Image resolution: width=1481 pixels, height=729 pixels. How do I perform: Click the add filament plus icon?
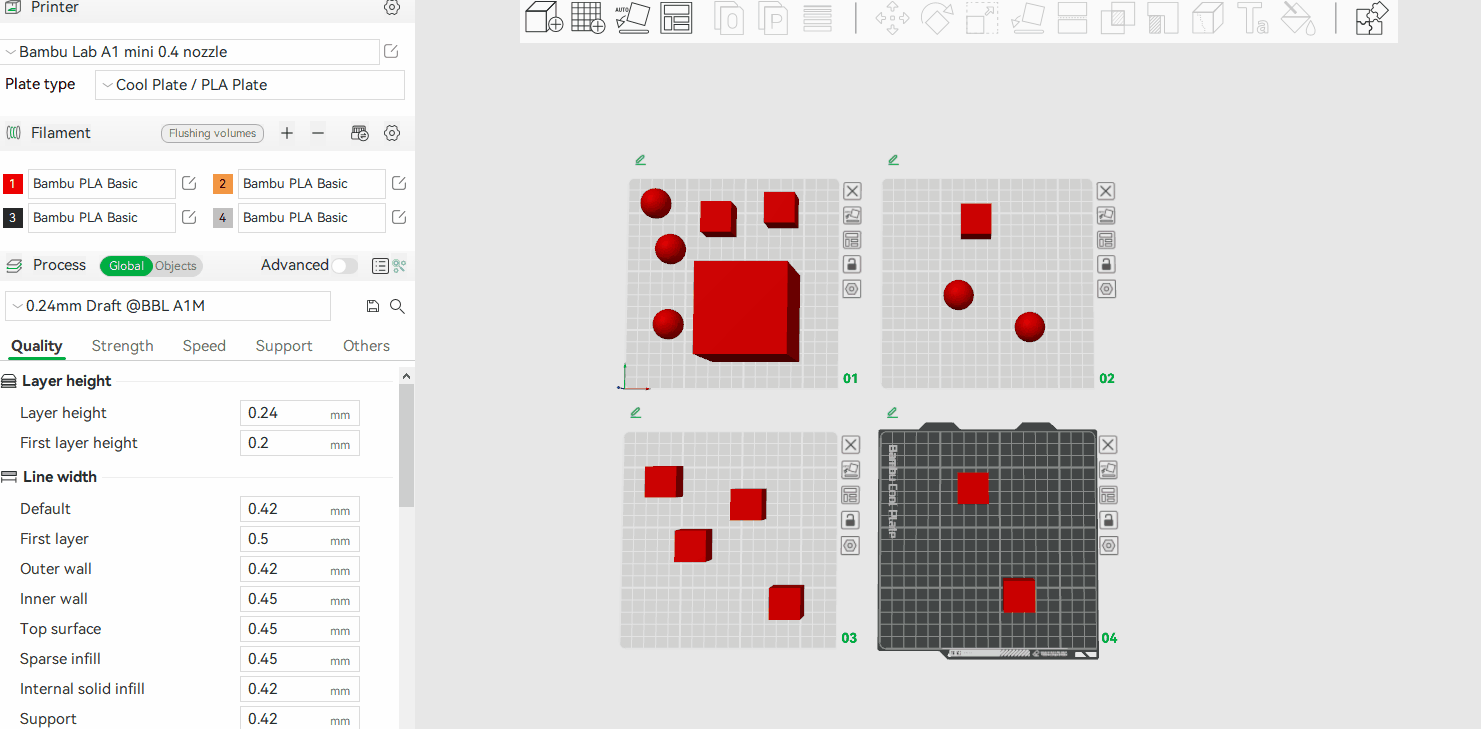[x=287, y=133]
